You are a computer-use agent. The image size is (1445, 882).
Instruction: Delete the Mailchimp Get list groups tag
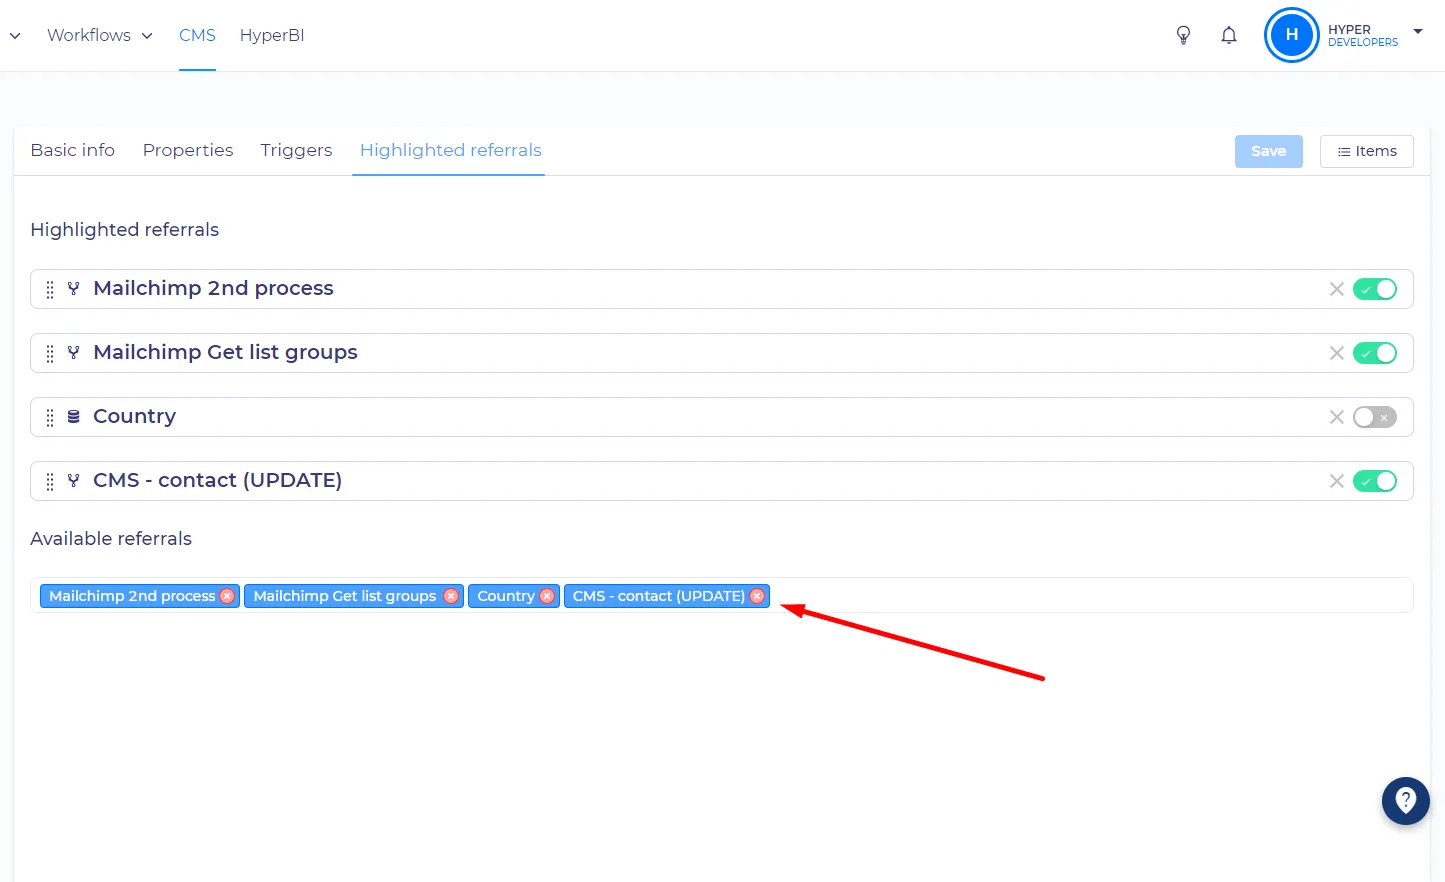pyautogui.click(x=451, y=596)
